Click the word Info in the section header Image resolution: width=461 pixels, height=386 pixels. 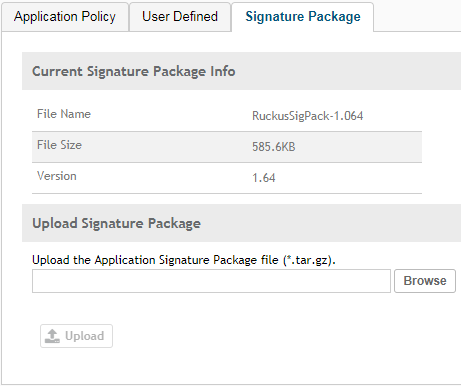click(x=223, y=71)
